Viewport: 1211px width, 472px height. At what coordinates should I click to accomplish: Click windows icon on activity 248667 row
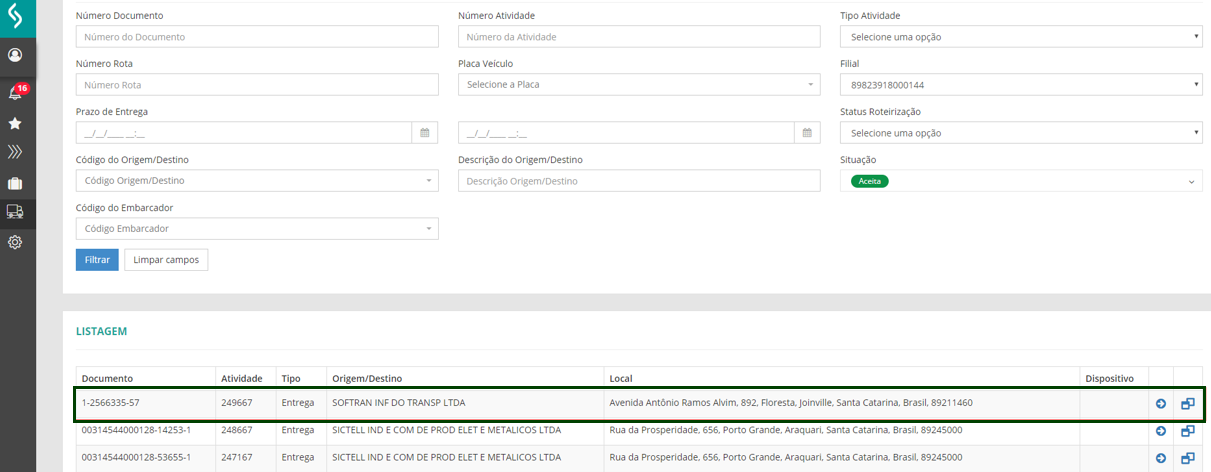coord(1188,431)
